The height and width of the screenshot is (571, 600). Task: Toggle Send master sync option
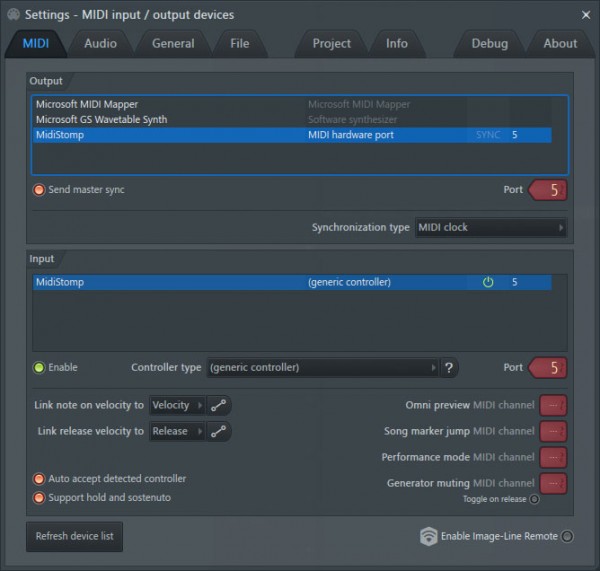click(39, 189)
